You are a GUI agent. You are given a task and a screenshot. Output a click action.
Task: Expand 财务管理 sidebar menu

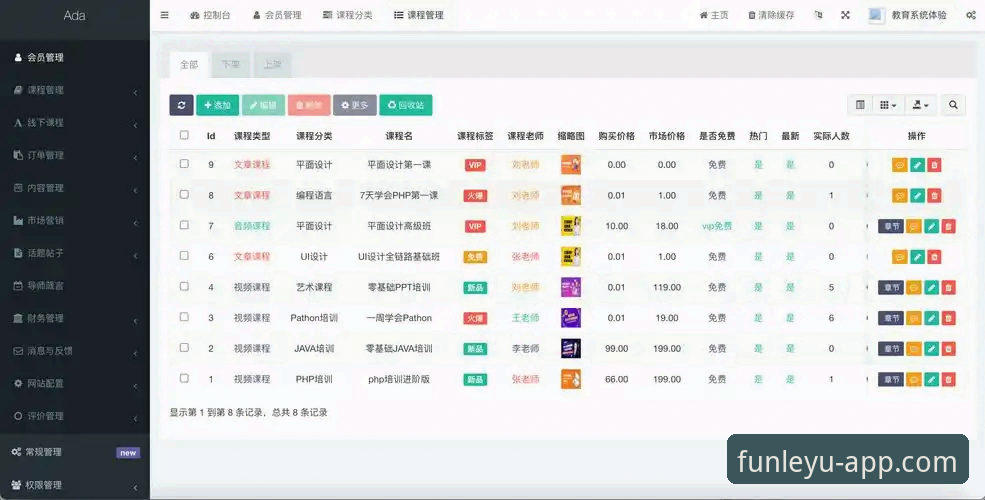click(75, 318)
